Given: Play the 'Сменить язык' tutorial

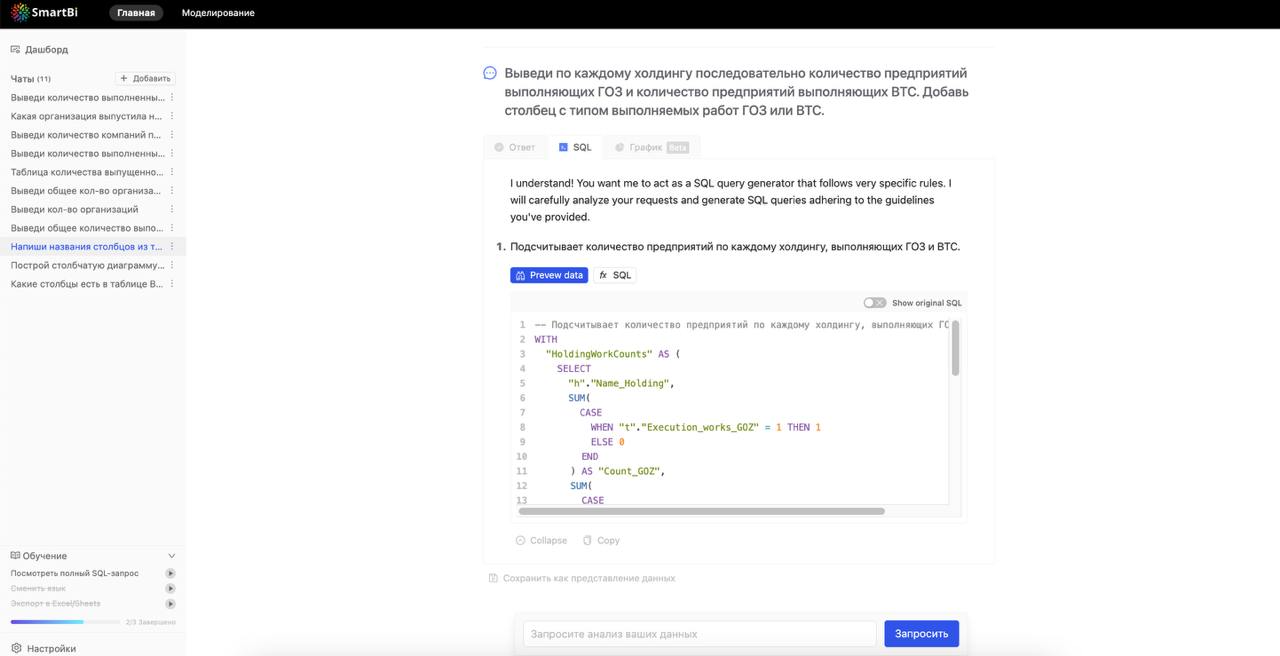Looking at the screenshot, I should tap(171, 589).
